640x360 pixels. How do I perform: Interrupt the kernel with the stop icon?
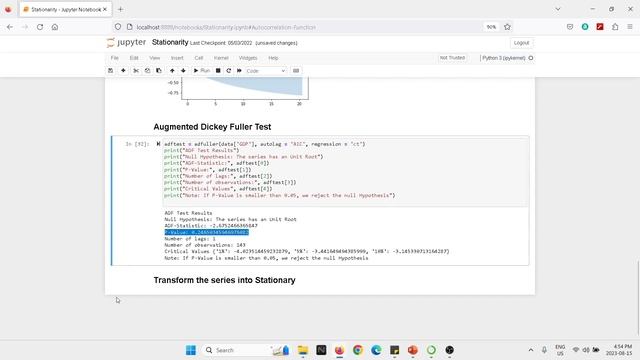point(218,71)
